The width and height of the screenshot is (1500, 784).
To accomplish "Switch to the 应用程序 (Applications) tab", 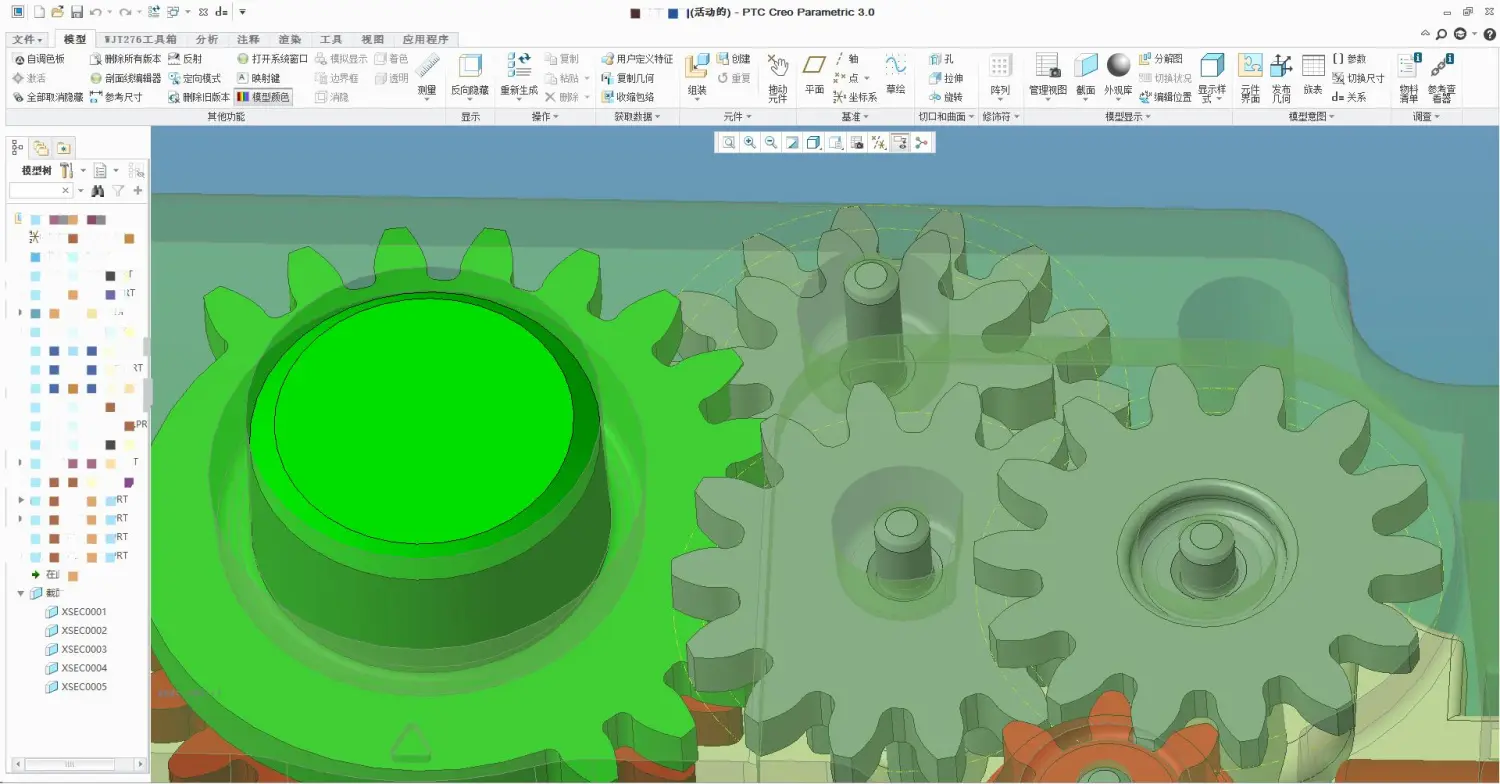I will [x=426, y=40].
